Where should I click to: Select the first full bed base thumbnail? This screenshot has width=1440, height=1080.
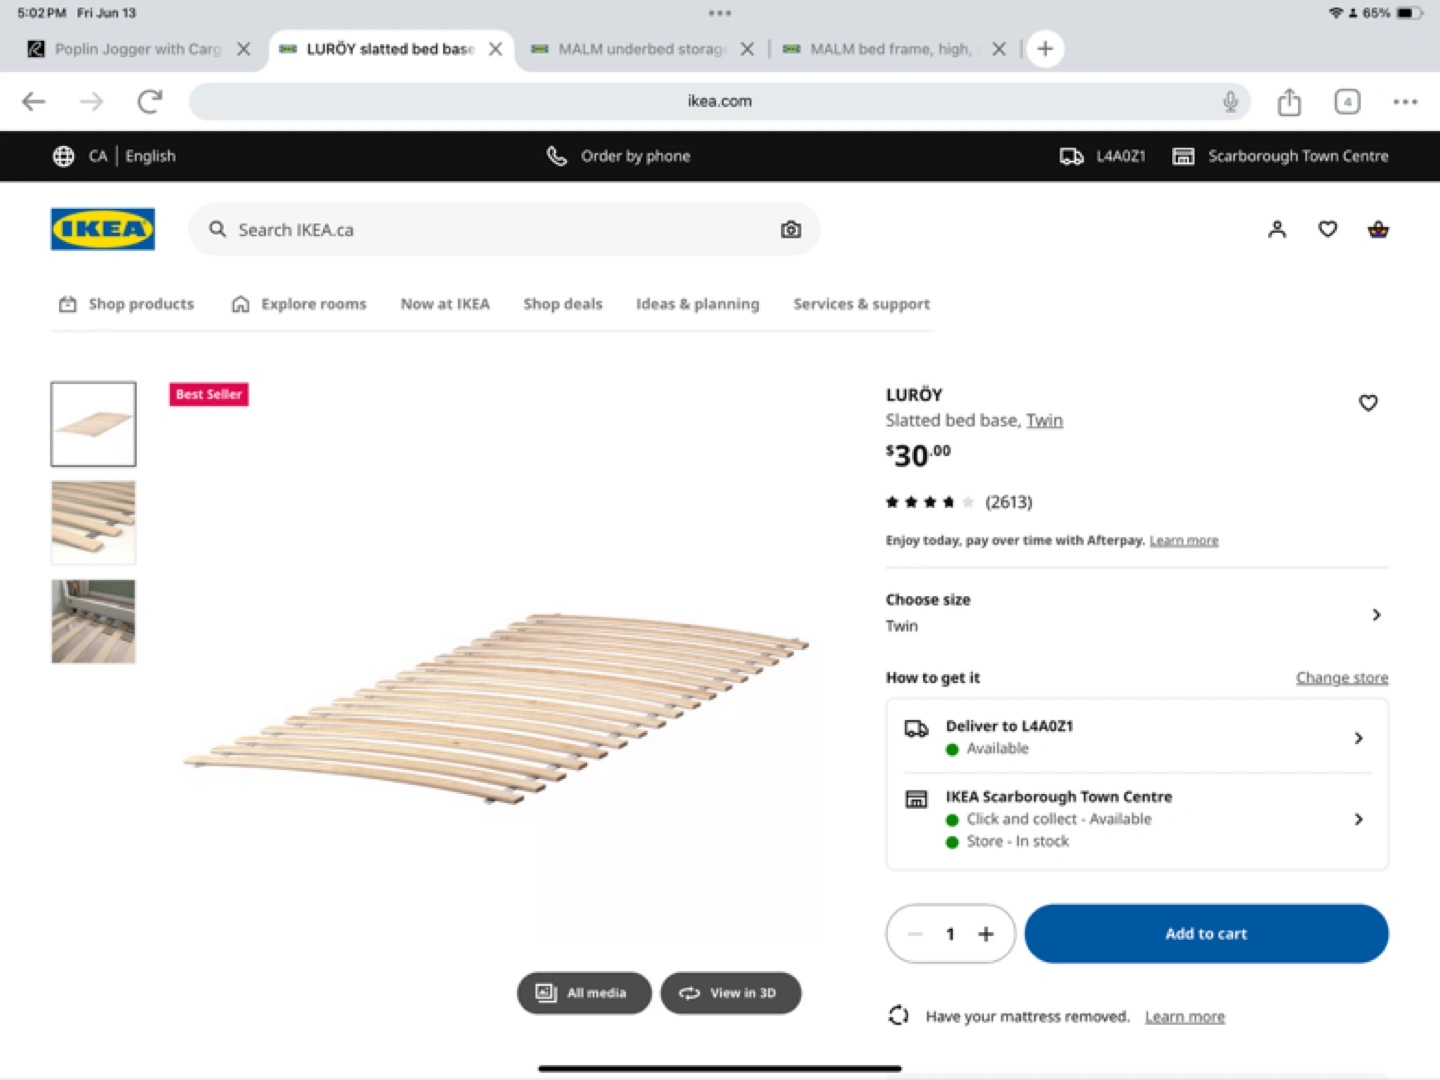94,424
